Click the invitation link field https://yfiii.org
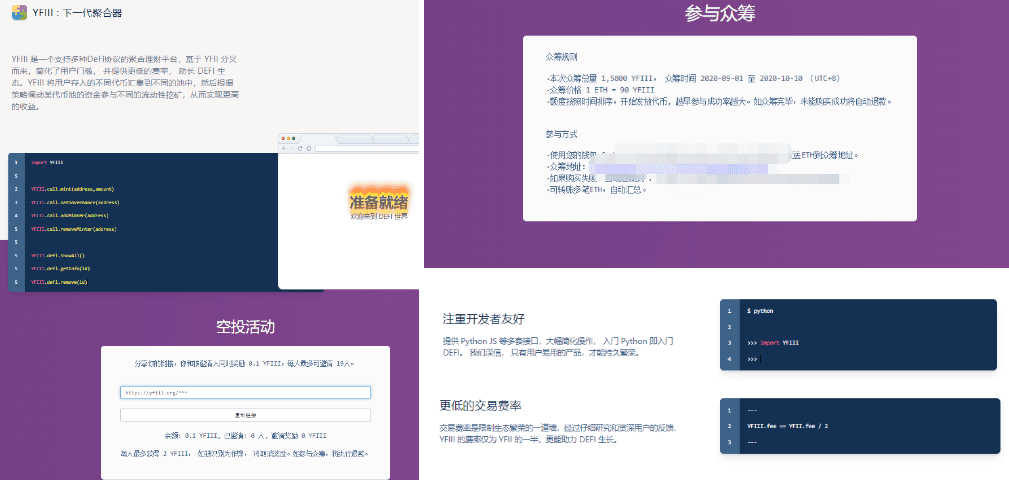 click(x=245, y=392)
